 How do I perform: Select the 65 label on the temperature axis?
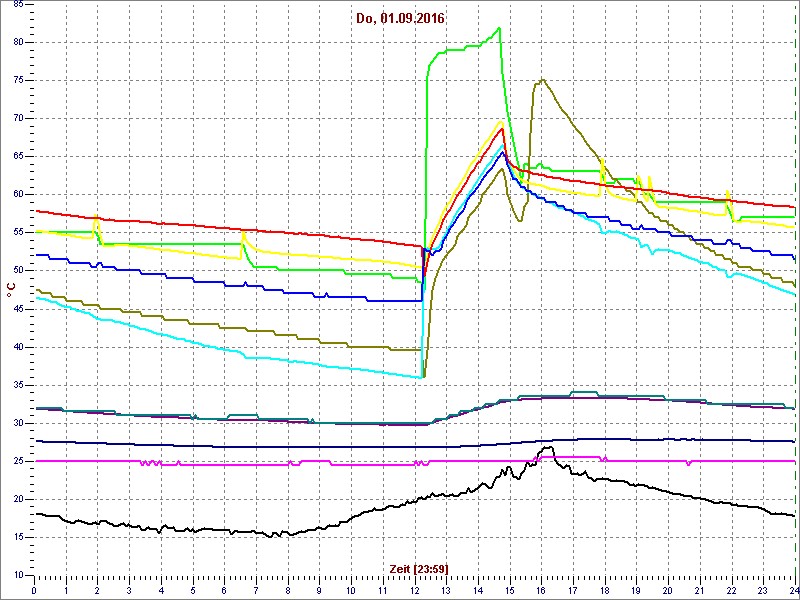click(x=18, y=157)
